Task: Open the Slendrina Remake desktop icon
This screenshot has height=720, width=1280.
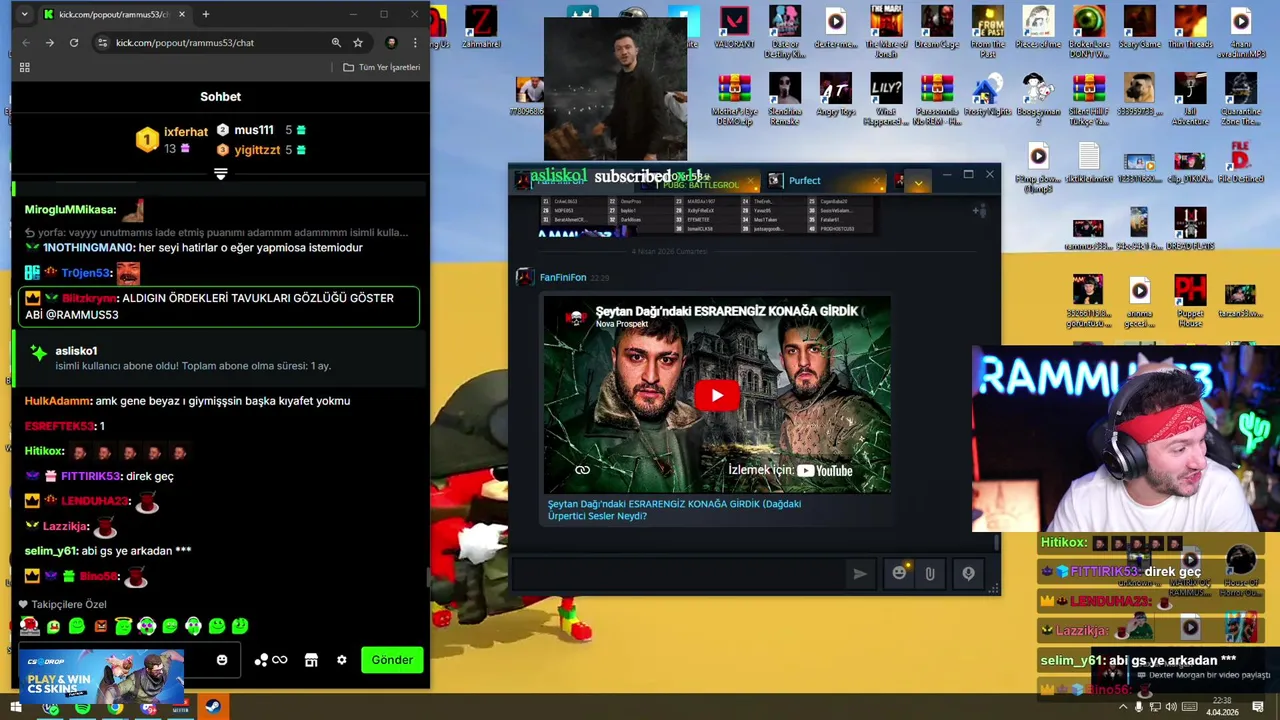Action: click(x=785, y=99)
